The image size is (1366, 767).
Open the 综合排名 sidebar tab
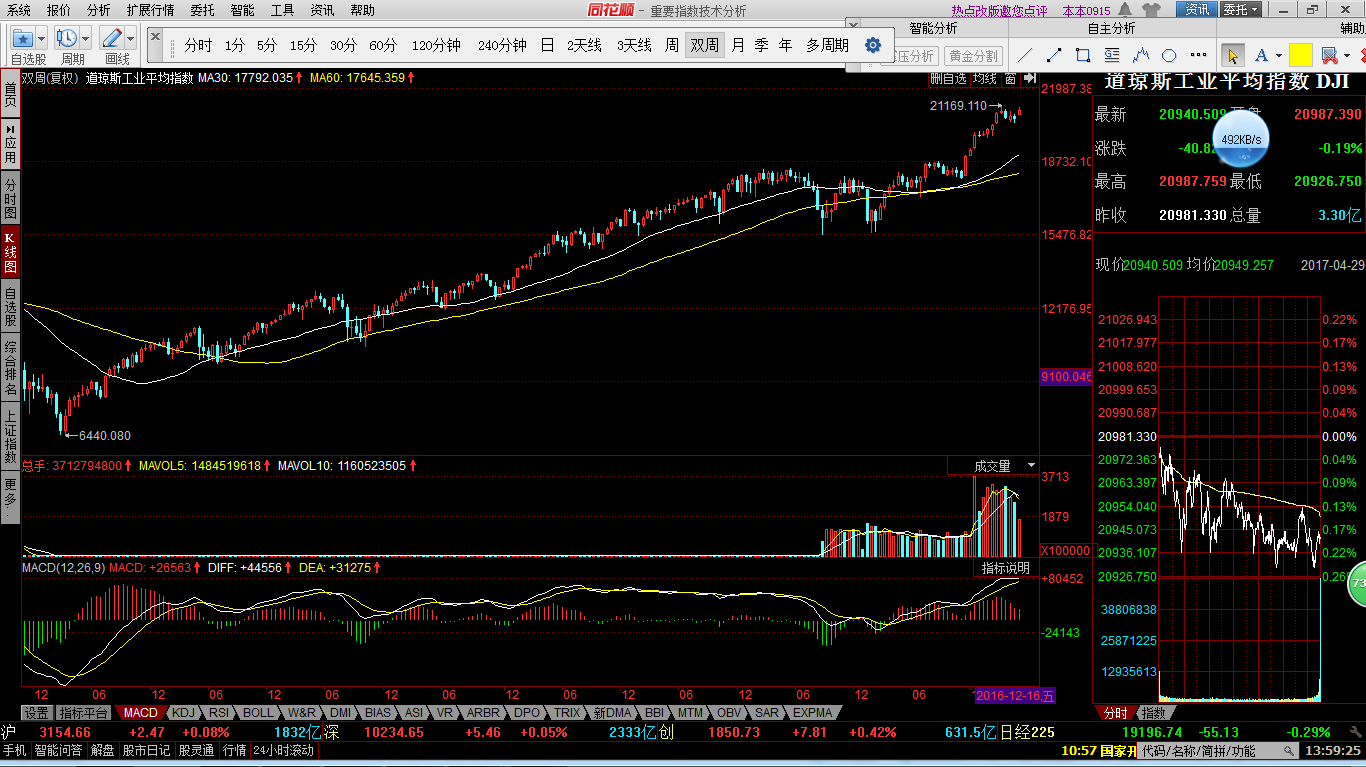10,365
